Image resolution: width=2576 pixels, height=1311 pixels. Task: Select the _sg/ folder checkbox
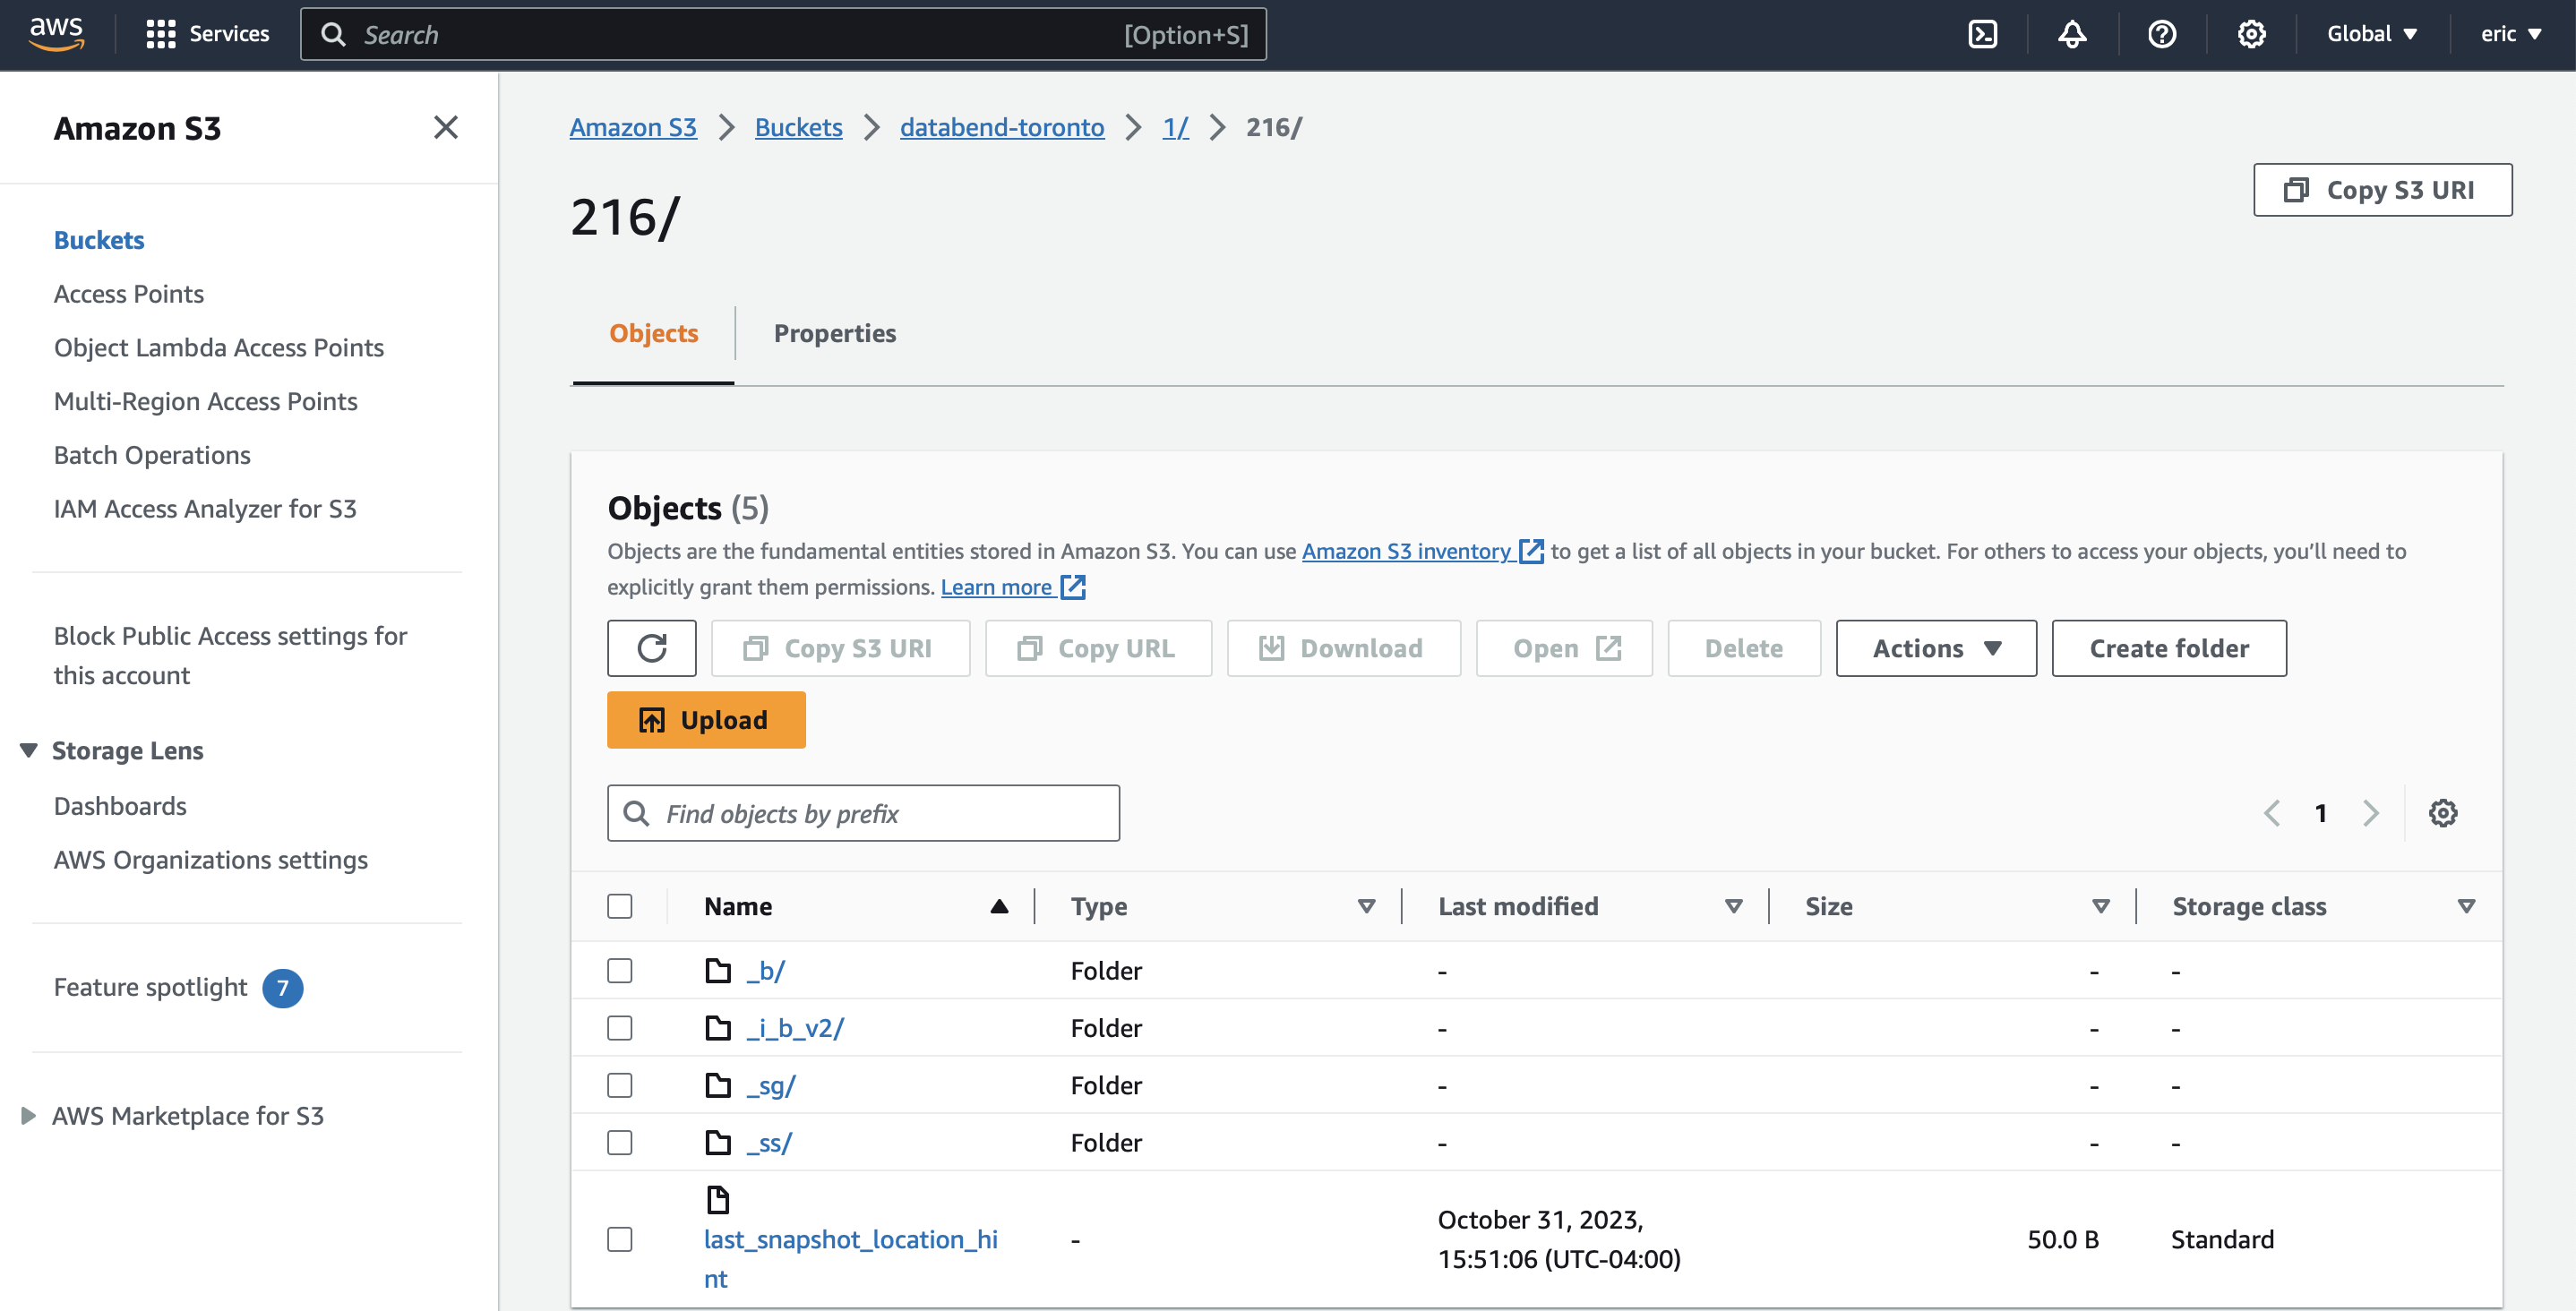point(620,1085)
